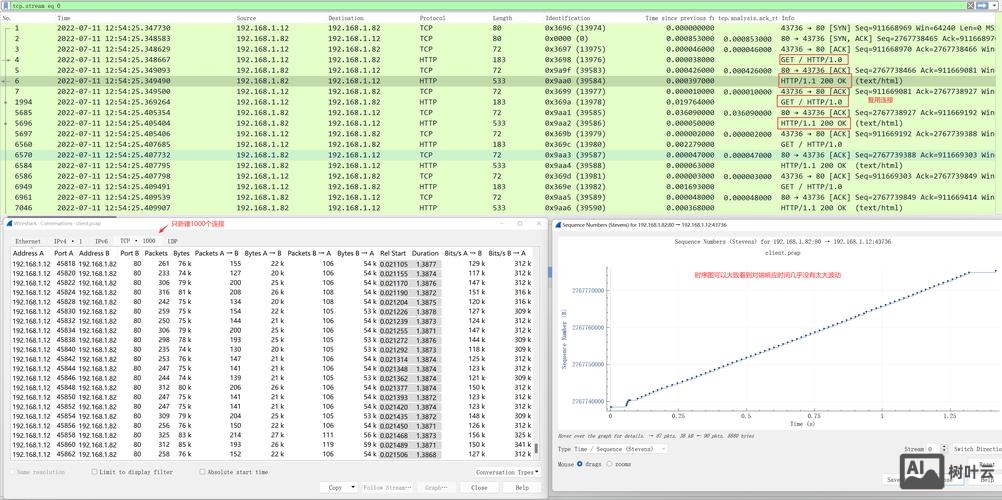This screenshot has height=500, width=1002.
Task: Select the zooms mouse radio button
Action: pos(610,464)
